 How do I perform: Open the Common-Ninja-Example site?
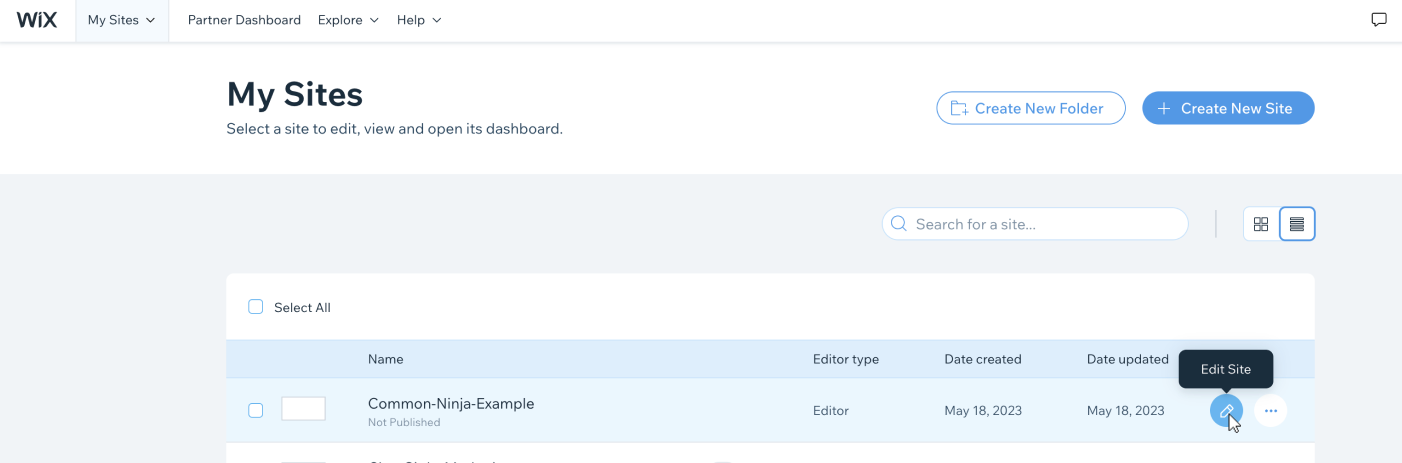coord(451,404)
